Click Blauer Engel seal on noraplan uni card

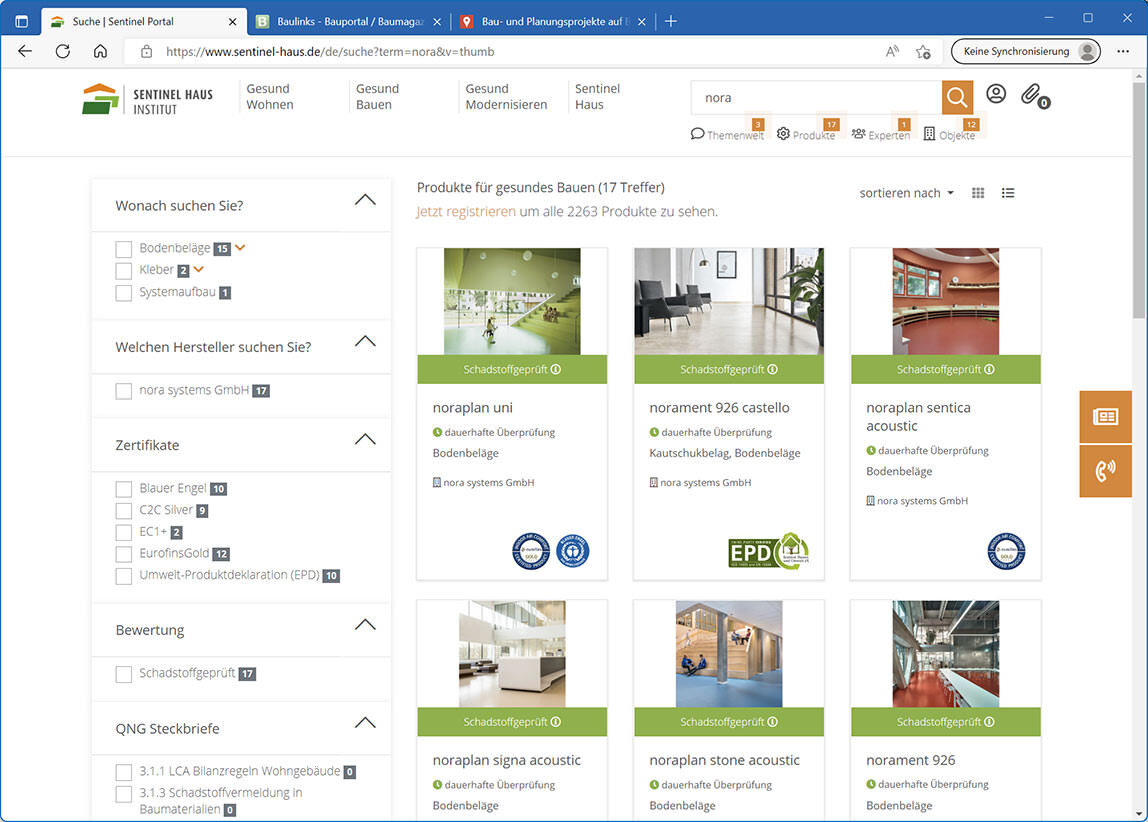(x=573, y=551)
